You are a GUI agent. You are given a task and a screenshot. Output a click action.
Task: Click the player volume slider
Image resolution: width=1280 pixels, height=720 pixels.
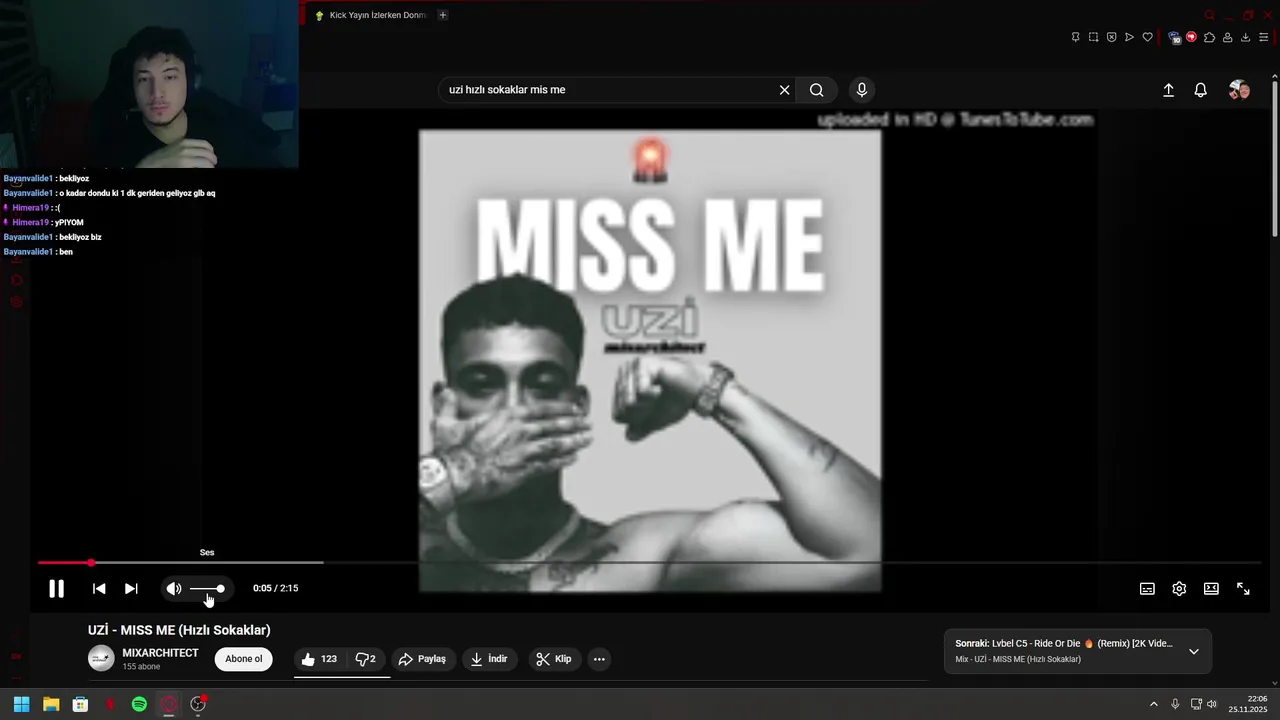point(207,589)
